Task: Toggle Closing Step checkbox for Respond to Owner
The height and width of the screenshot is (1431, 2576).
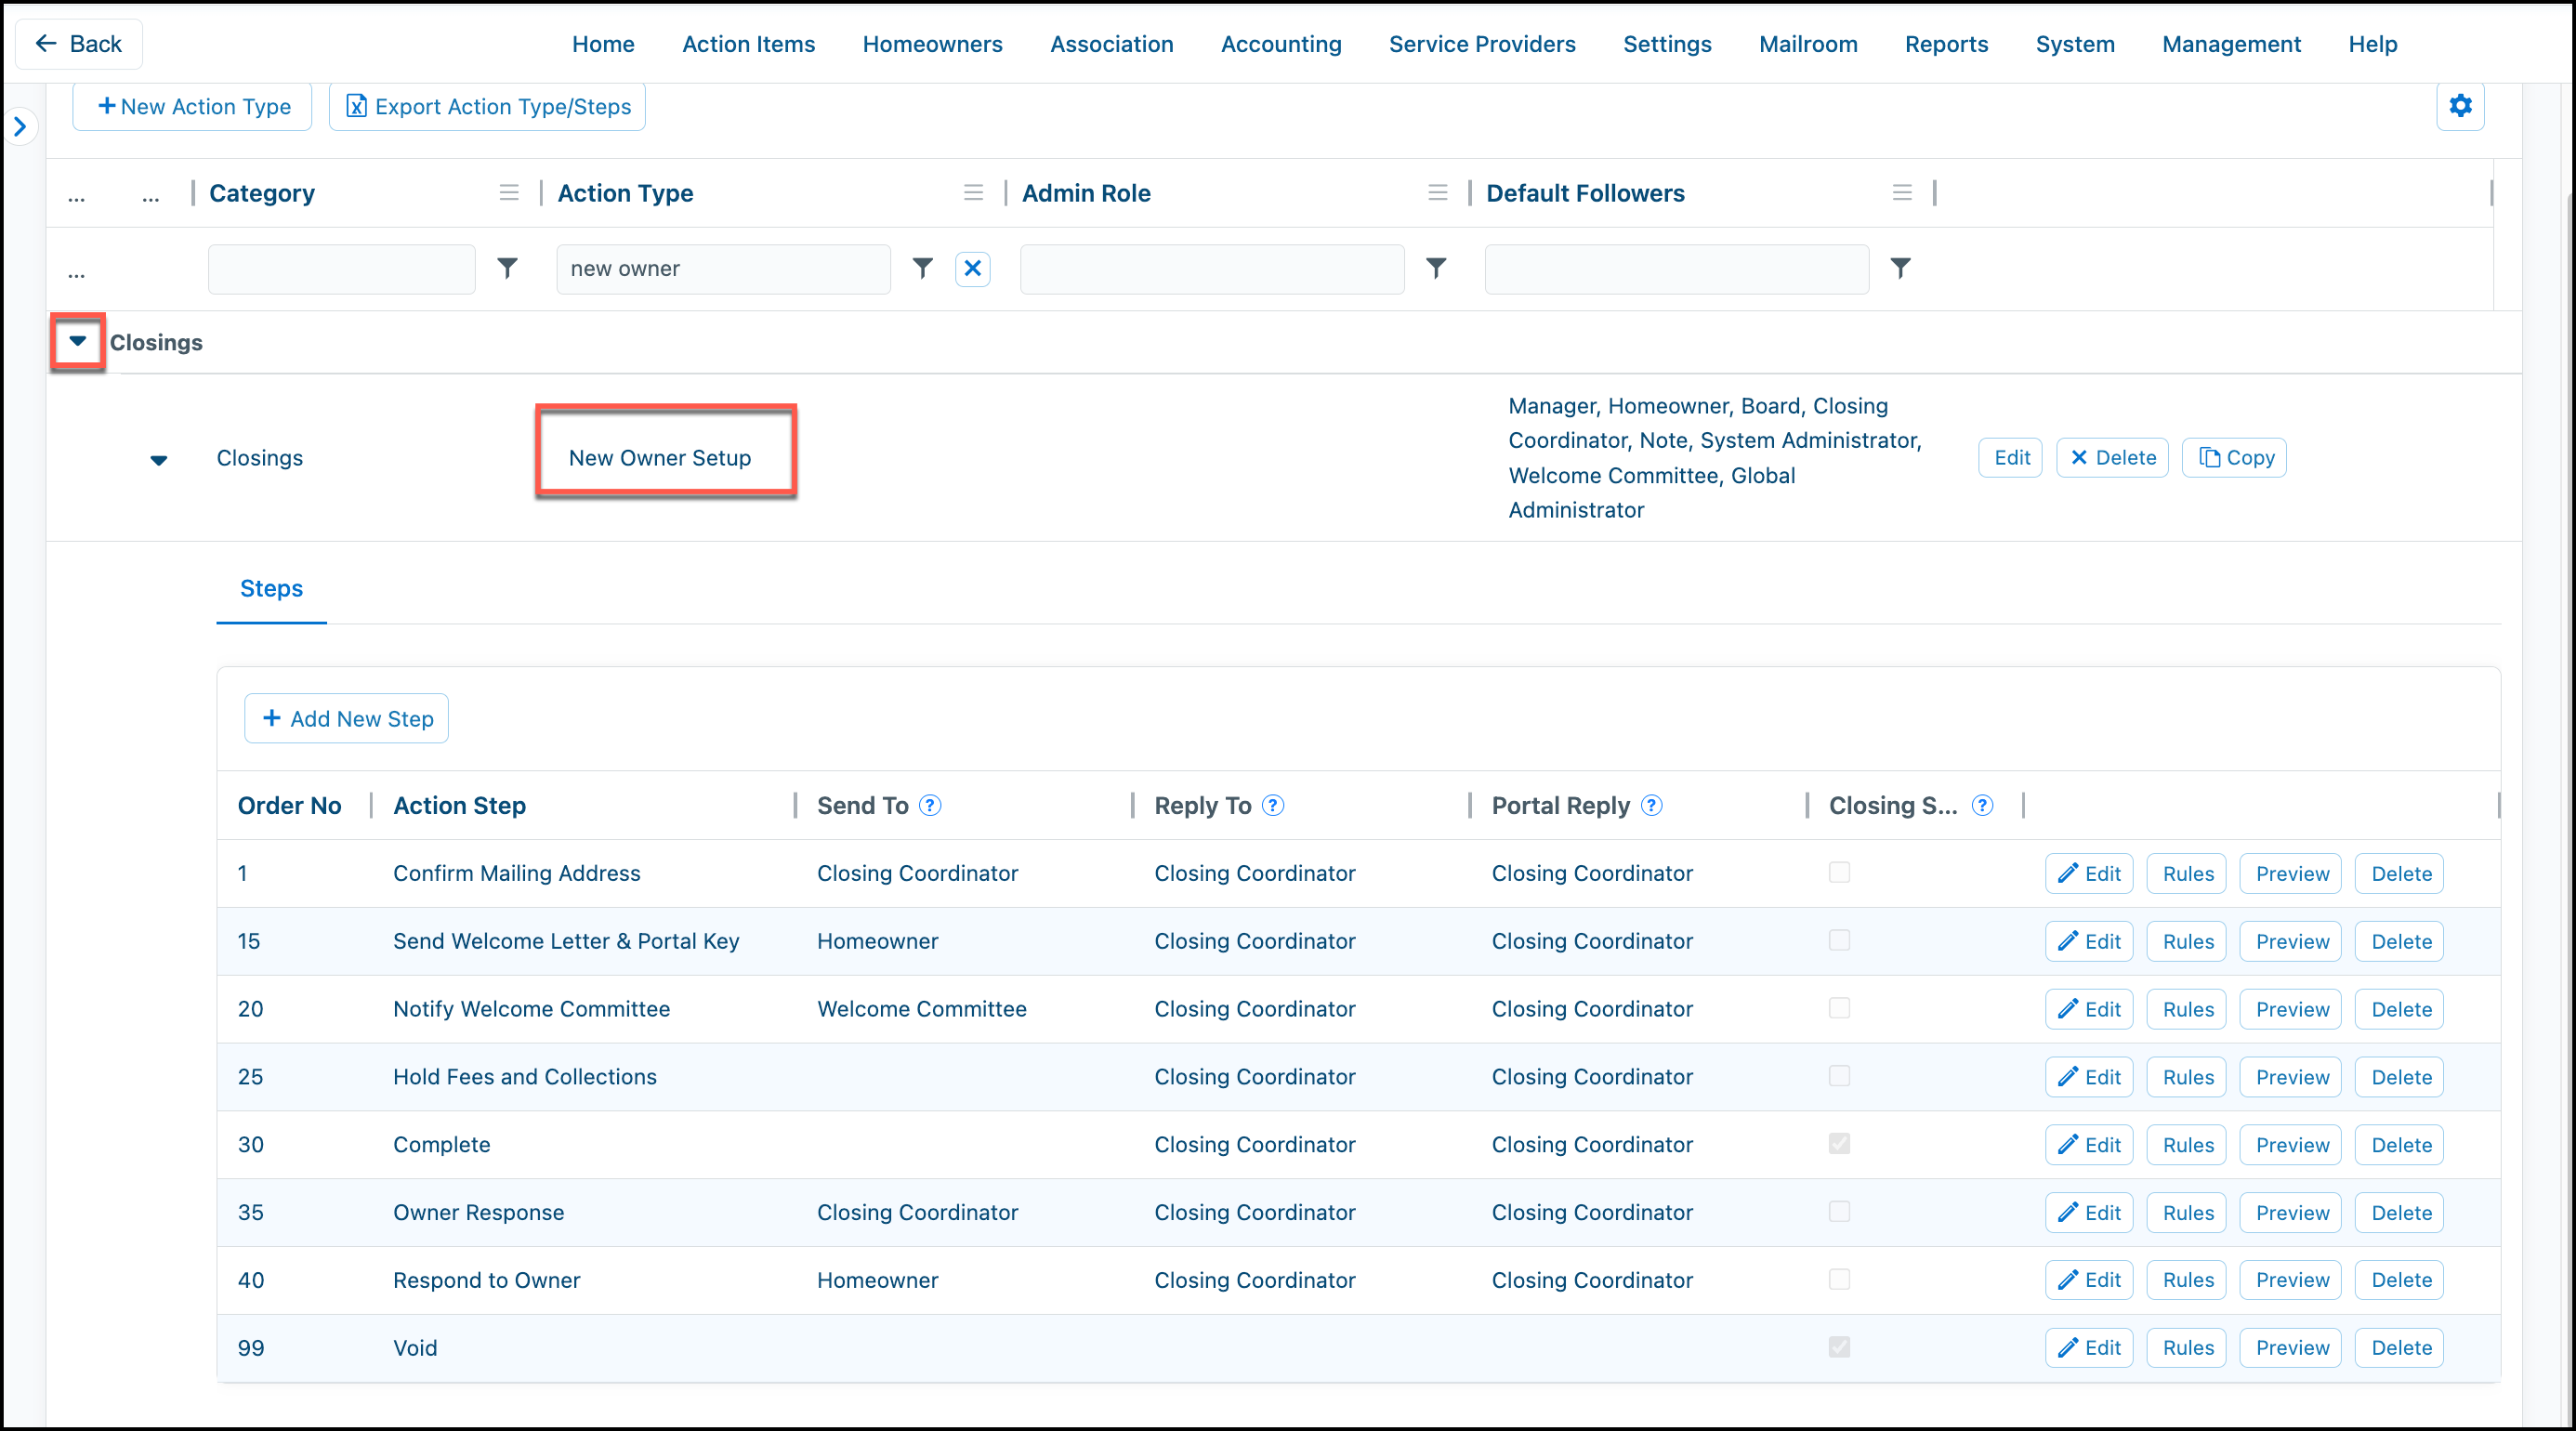Action: coord(1838,1280)
